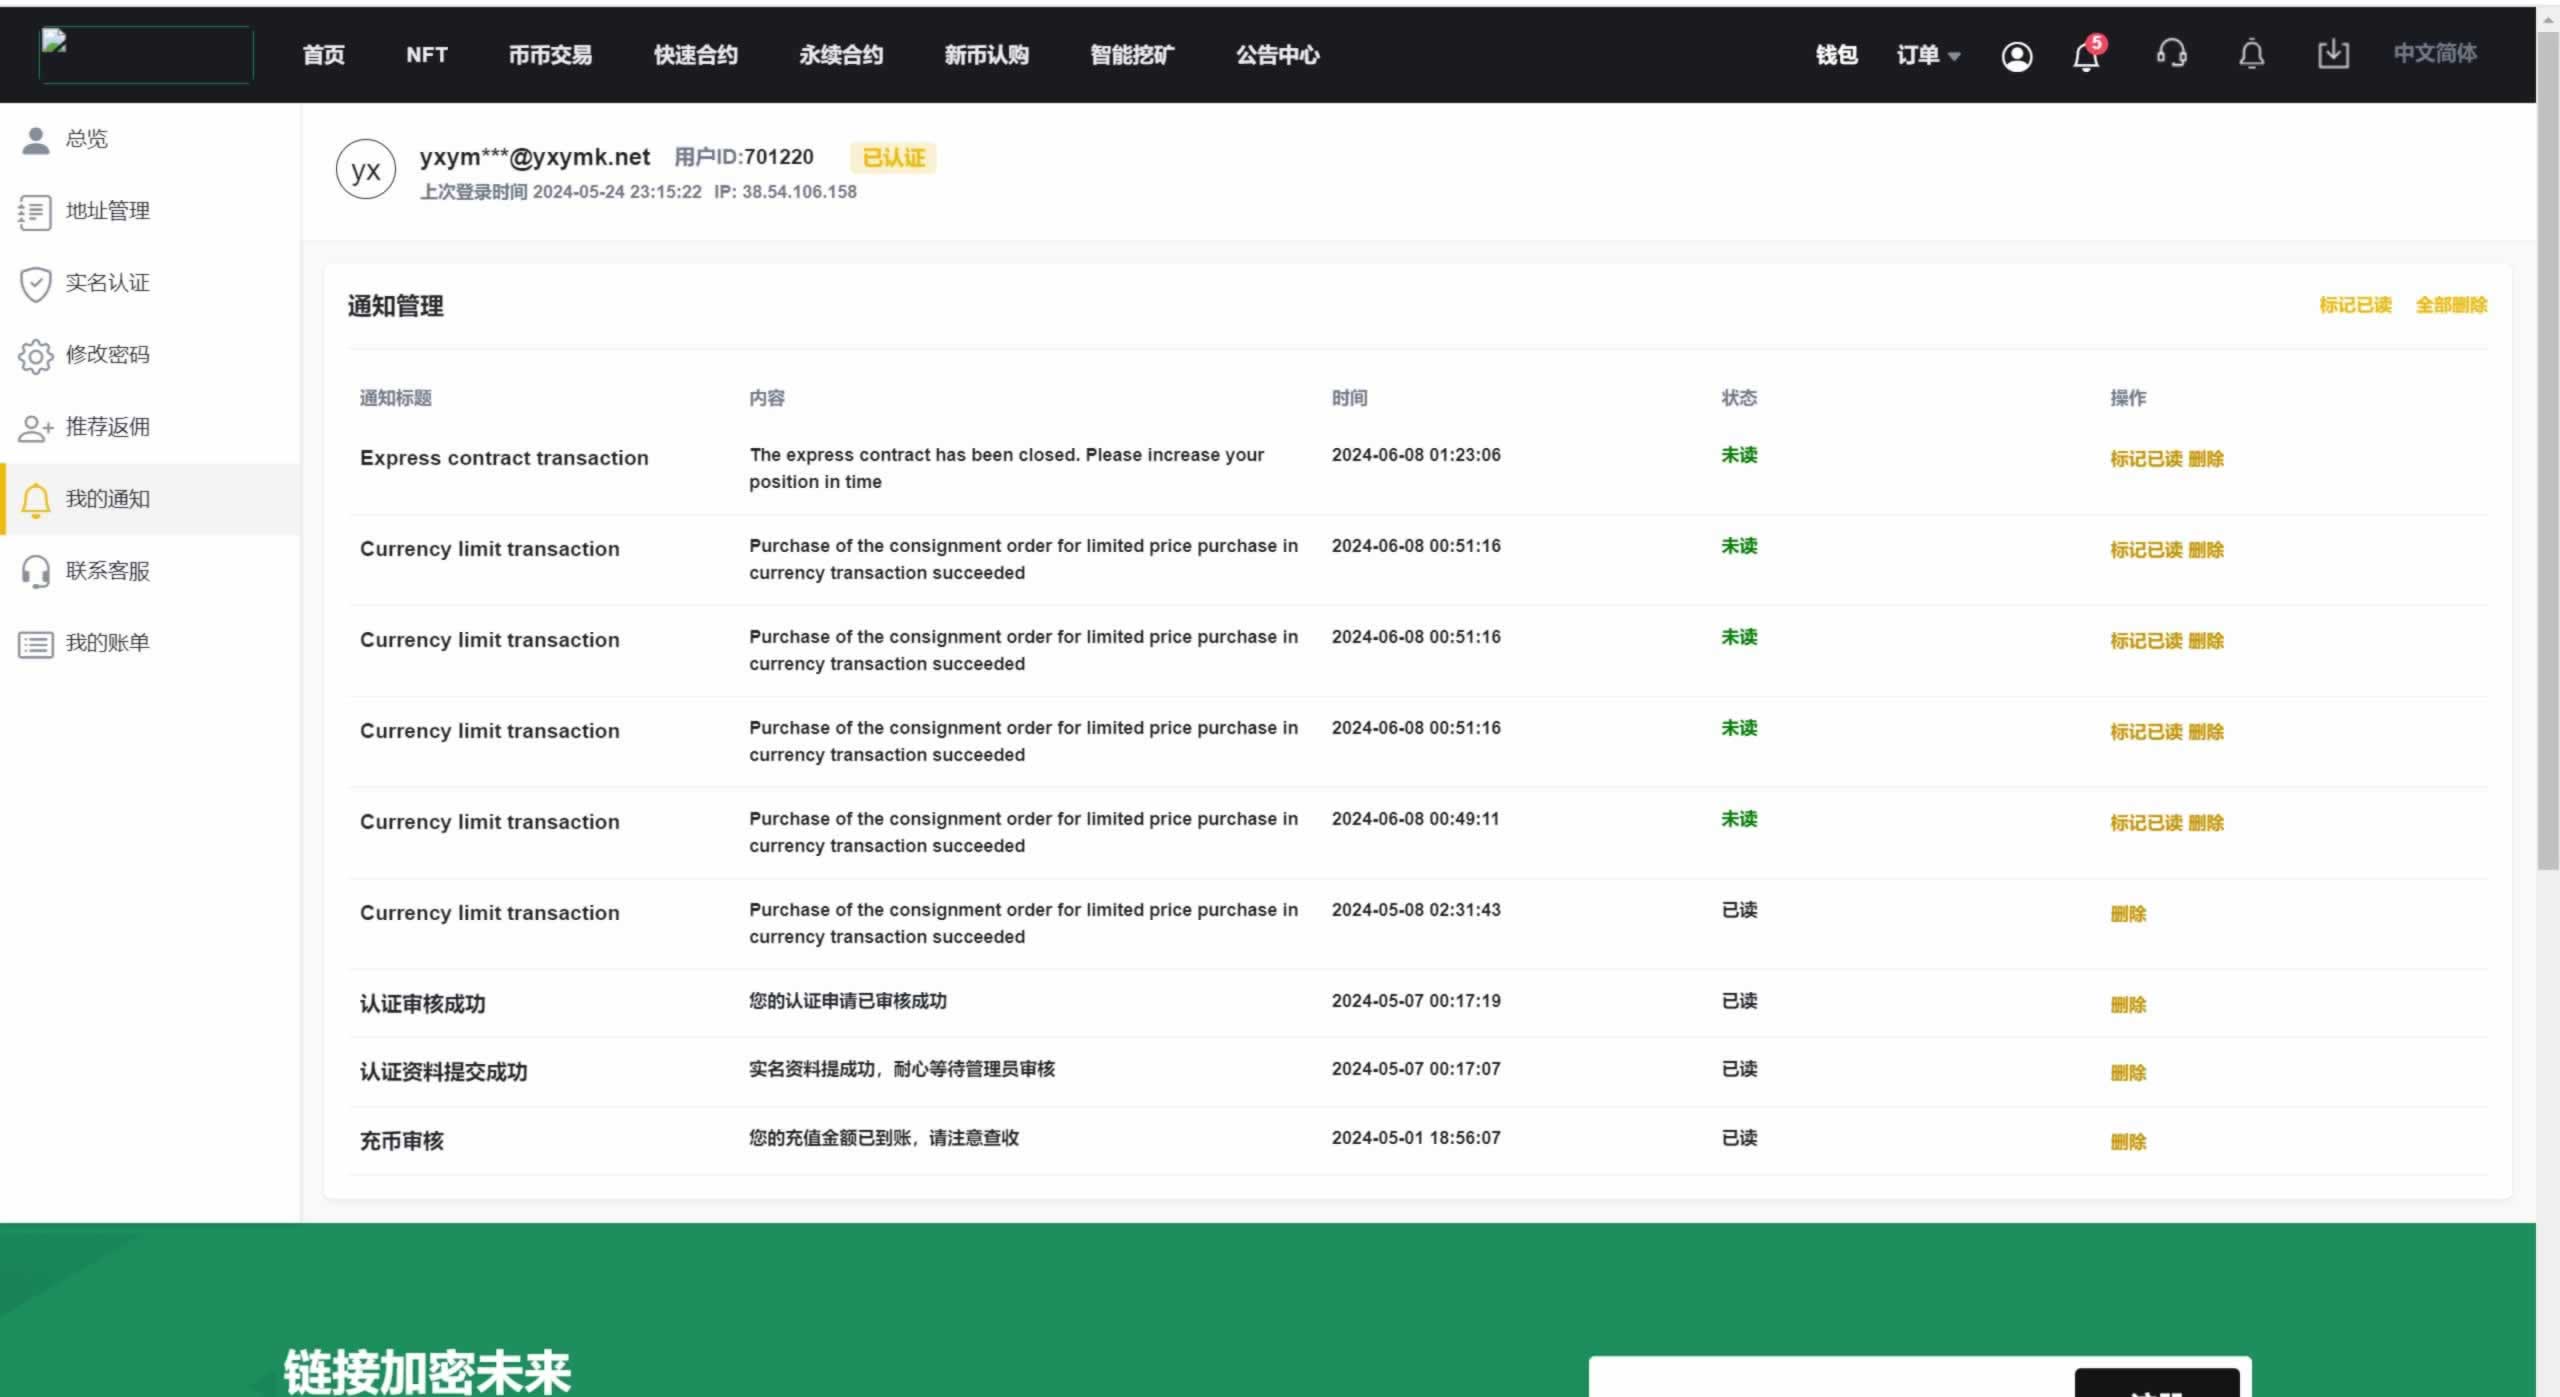Click the headset customer support icon
Image resolution: width=2560 pixels, height=1397 pixels.
[x=2171, y=54]
